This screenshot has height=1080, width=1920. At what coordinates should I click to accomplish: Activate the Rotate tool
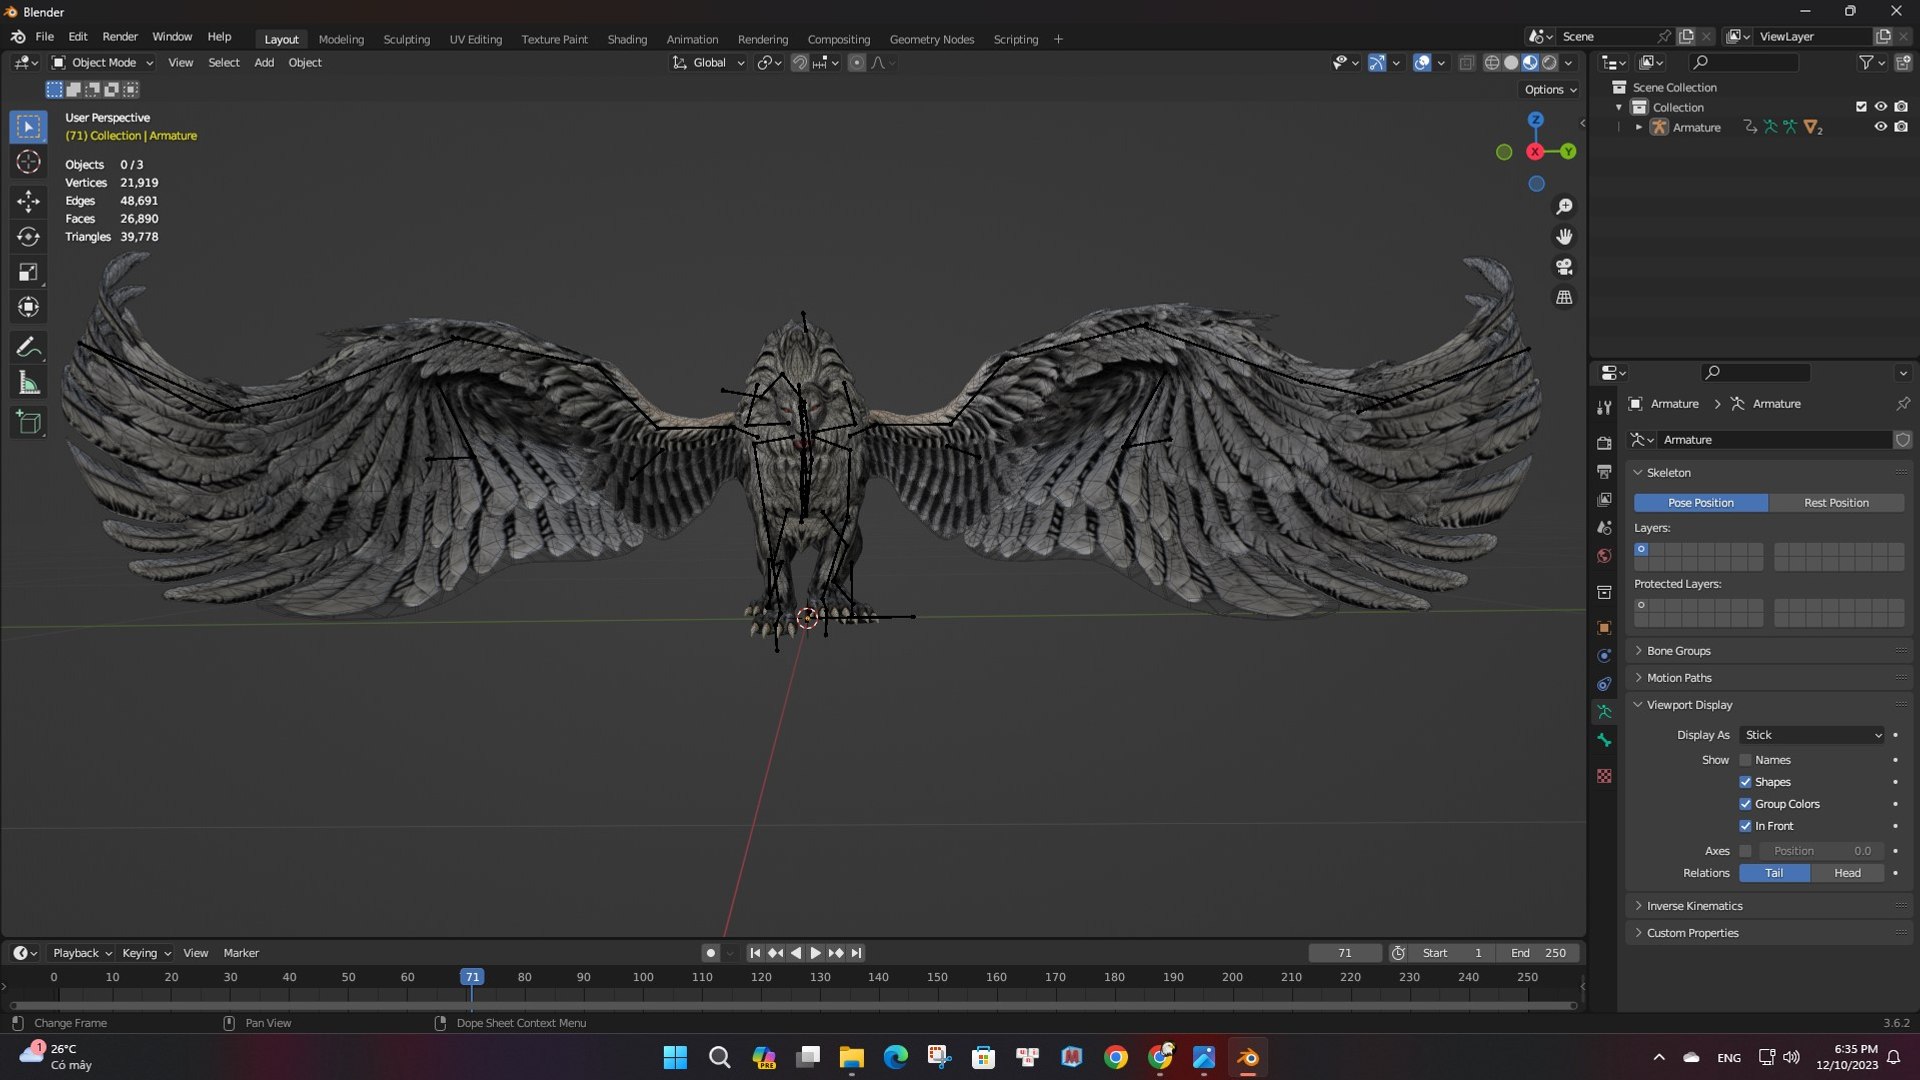28,237
